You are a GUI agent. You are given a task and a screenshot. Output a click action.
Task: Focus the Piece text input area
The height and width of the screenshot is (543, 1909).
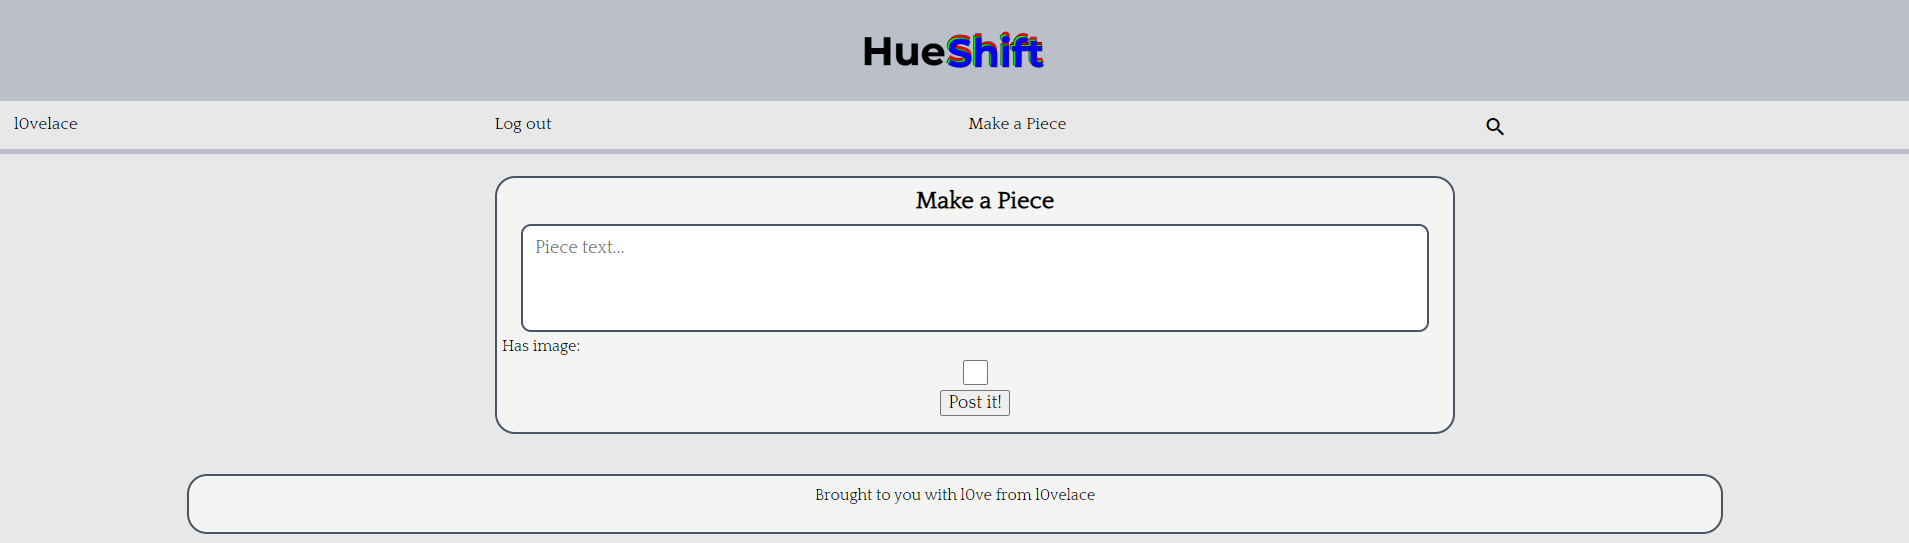[975, 278]
